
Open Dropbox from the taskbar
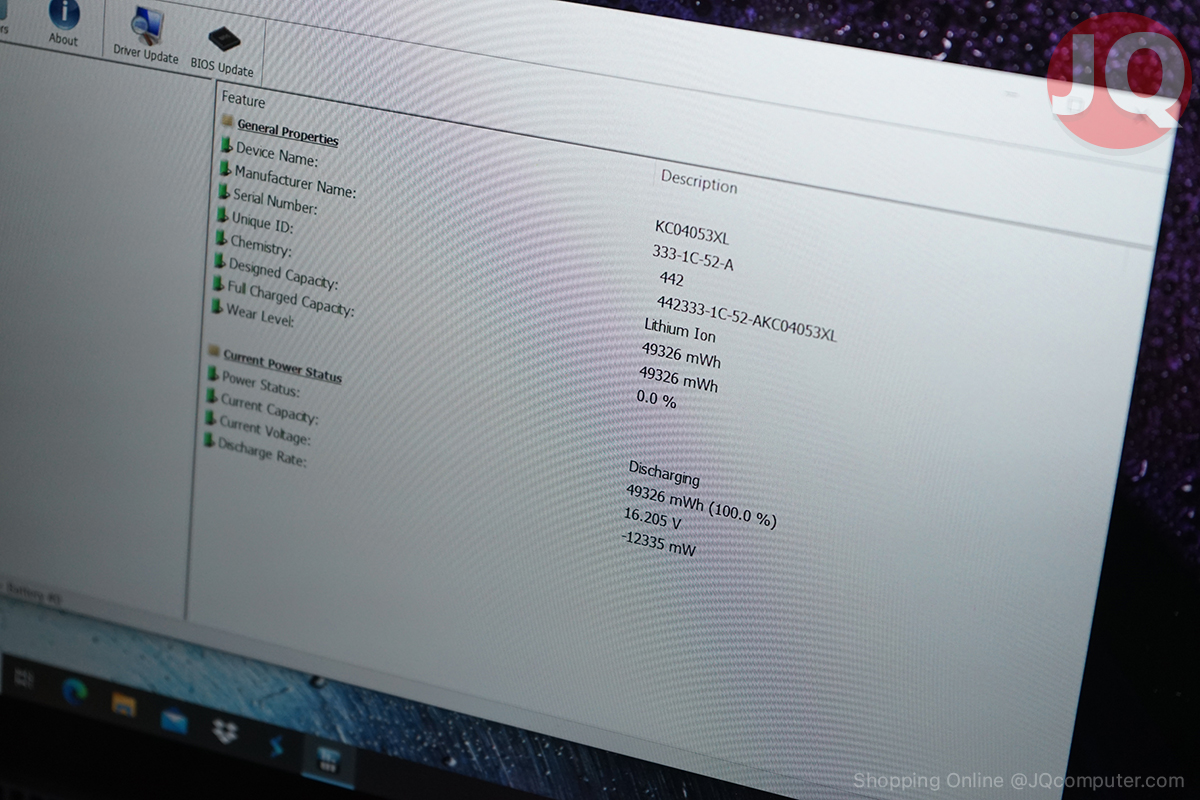[225, 730]
